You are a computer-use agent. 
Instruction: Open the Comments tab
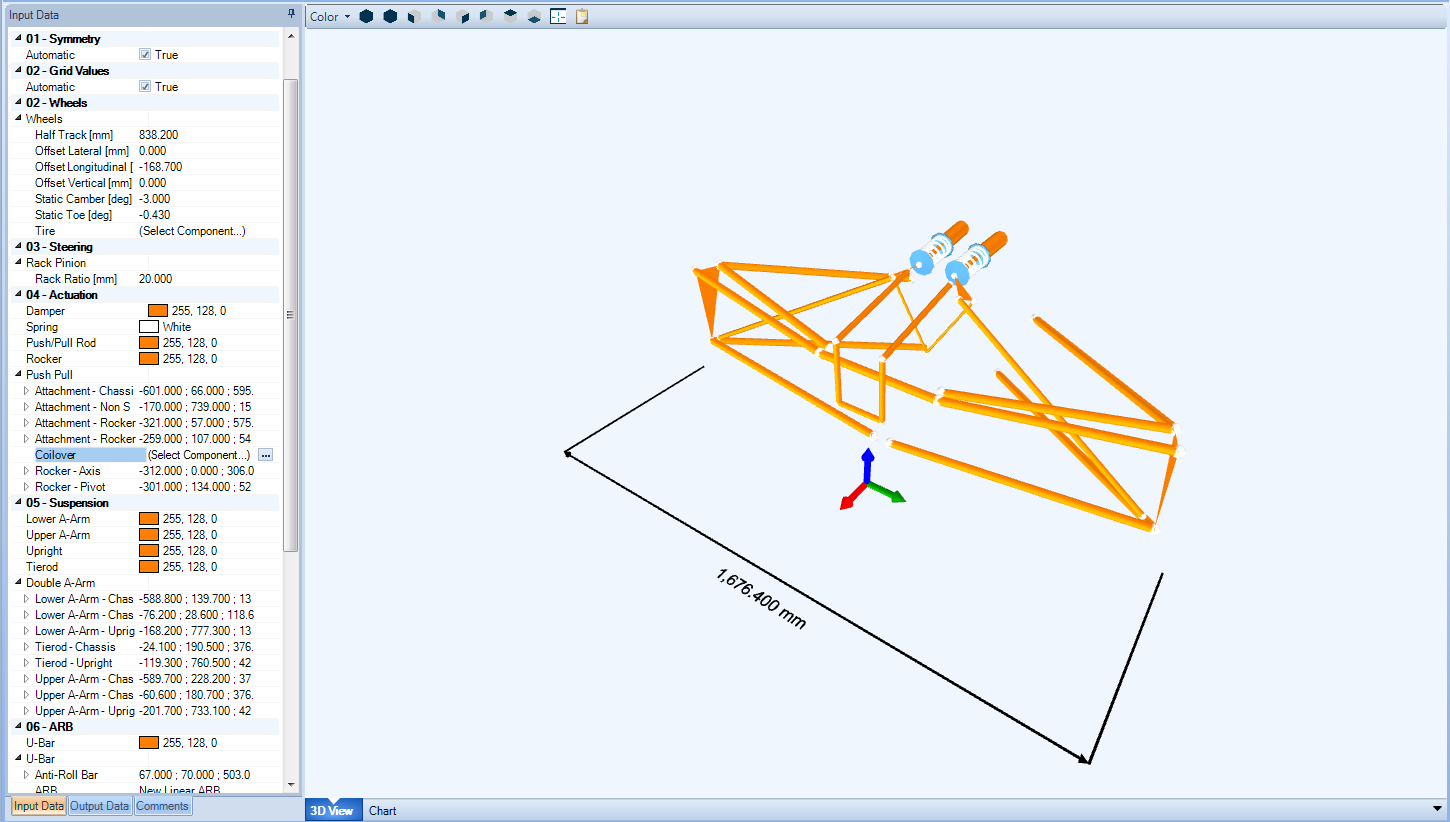[162, 806]
